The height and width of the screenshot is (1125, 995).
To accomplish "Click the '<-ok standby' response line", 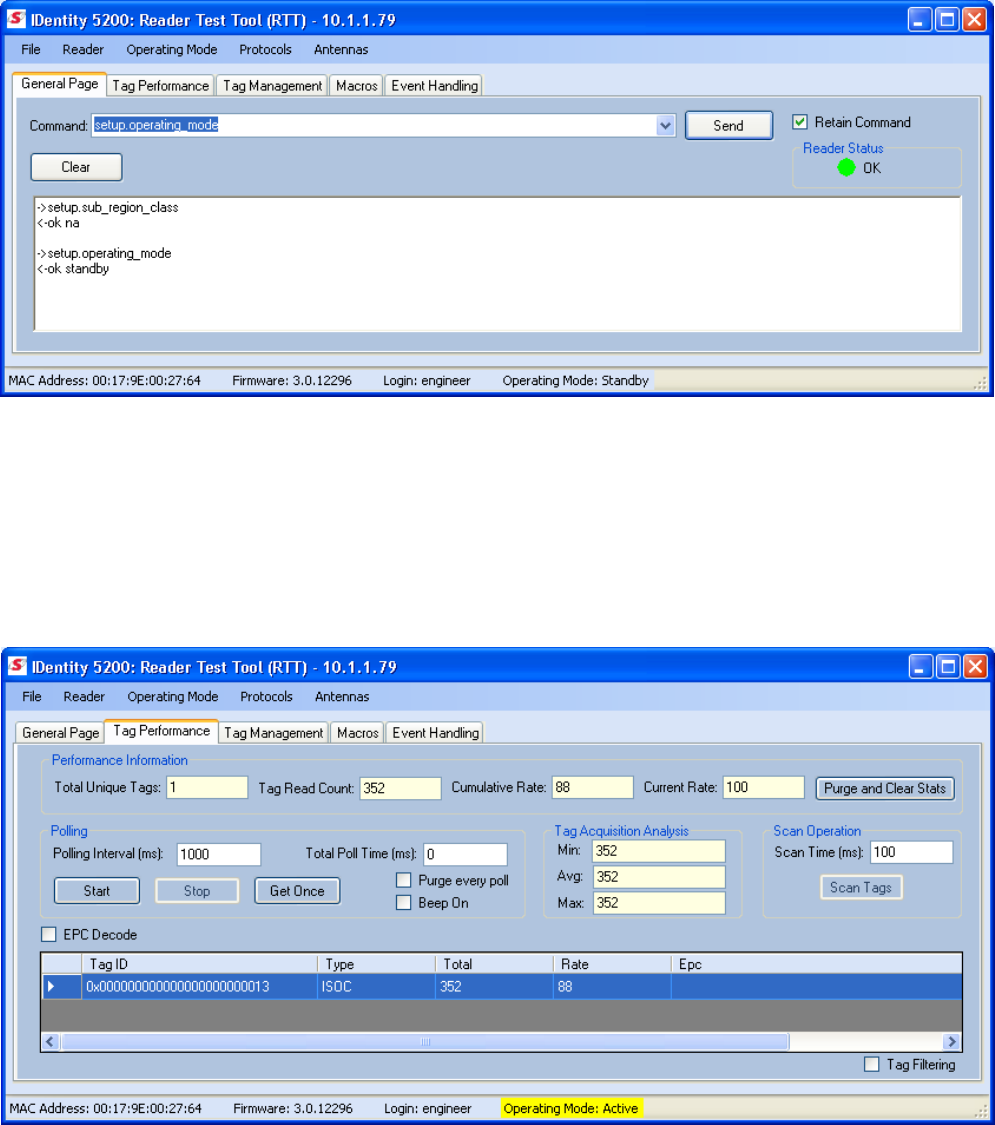I will coord(73,269).
